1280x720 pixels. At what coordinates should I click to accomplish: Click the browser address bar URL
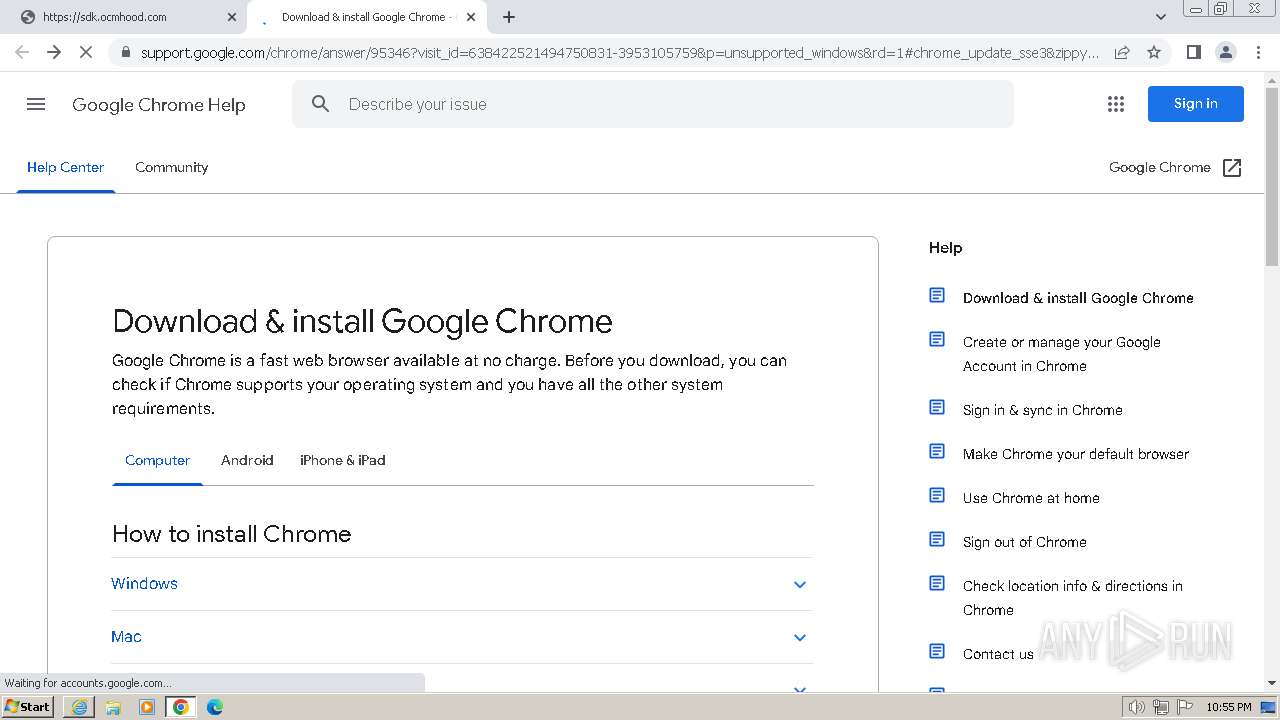pos(620,52)
